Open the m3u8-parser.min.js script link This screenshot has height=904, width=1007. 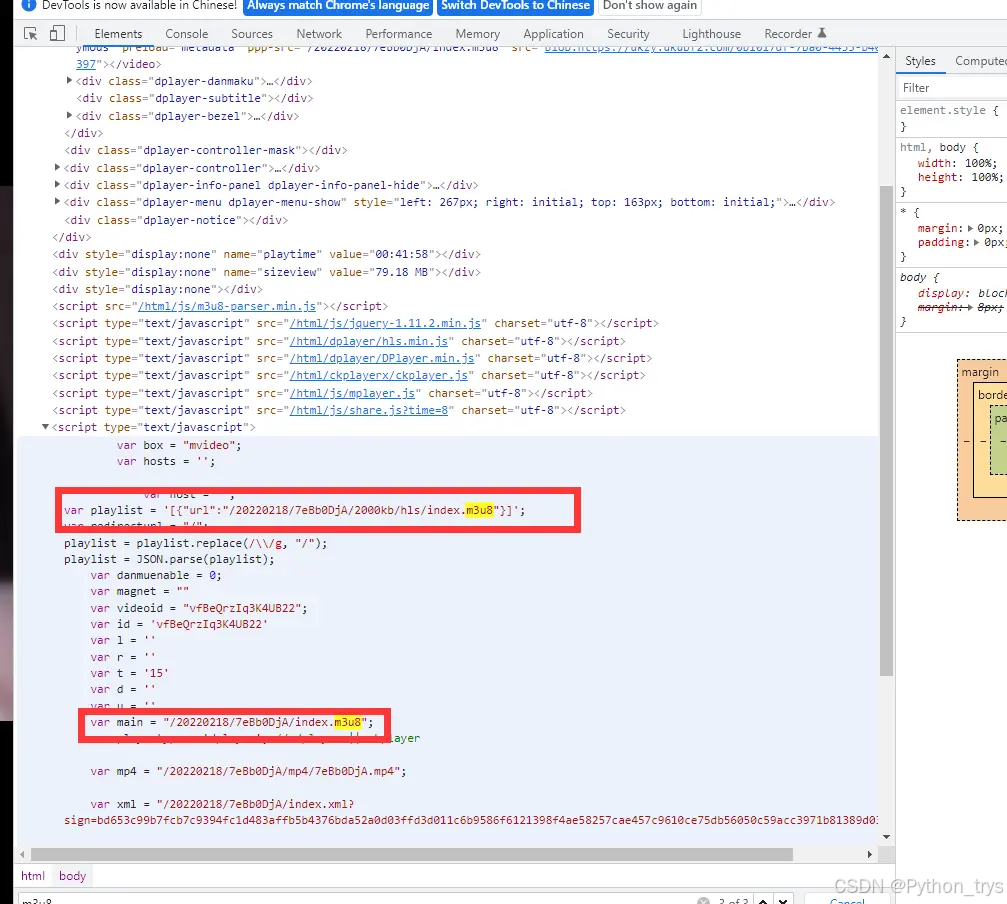[227, 306]
